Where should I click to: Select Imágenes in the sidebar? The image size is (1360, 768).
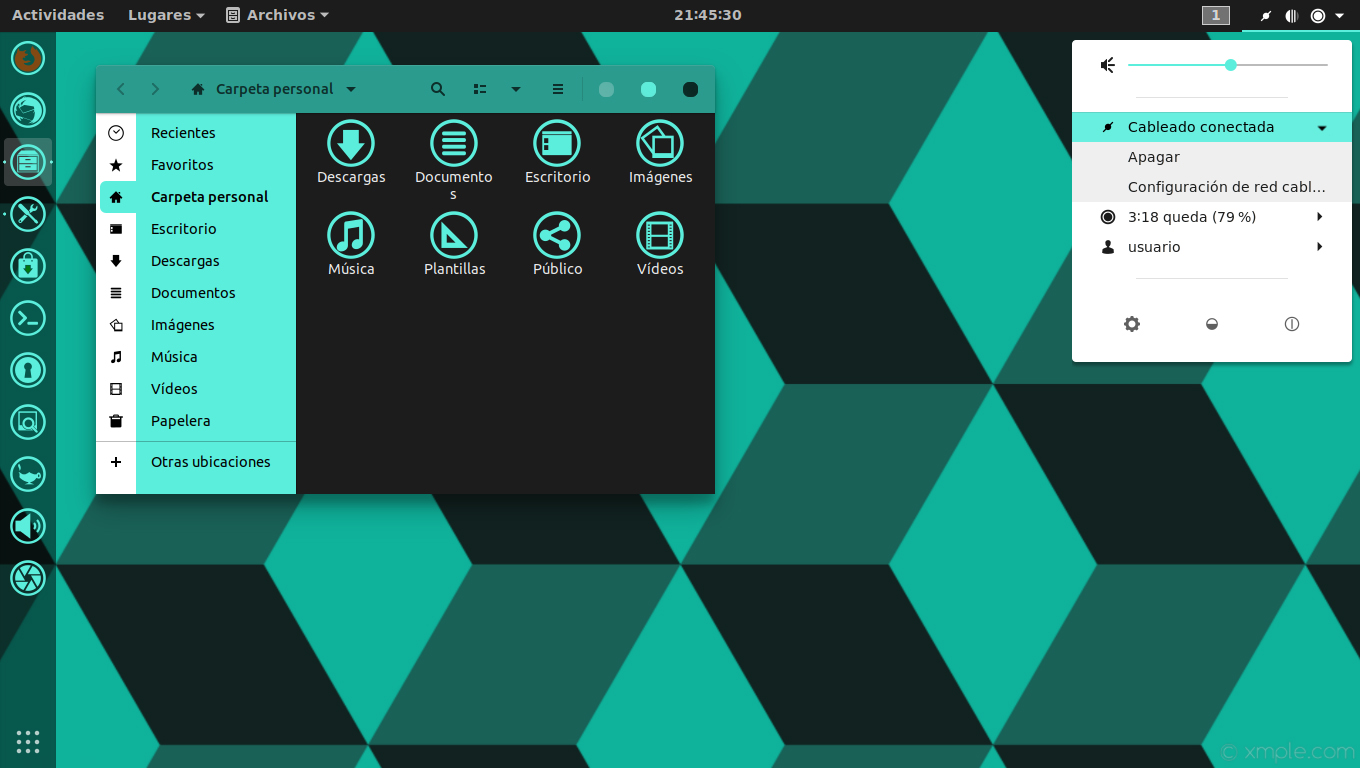pos(196,325)
